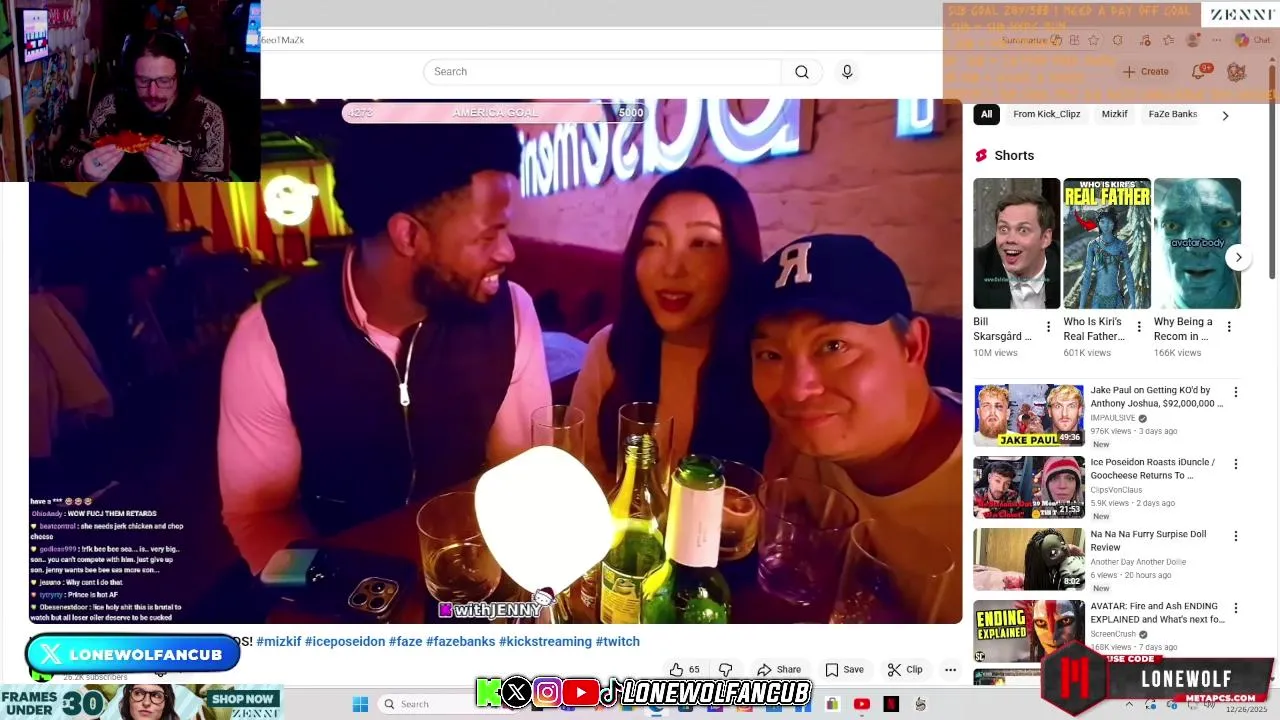Dislike the video with thumbs down
The height and width of the screenshot is (720, 1280).
coord(726,670)
